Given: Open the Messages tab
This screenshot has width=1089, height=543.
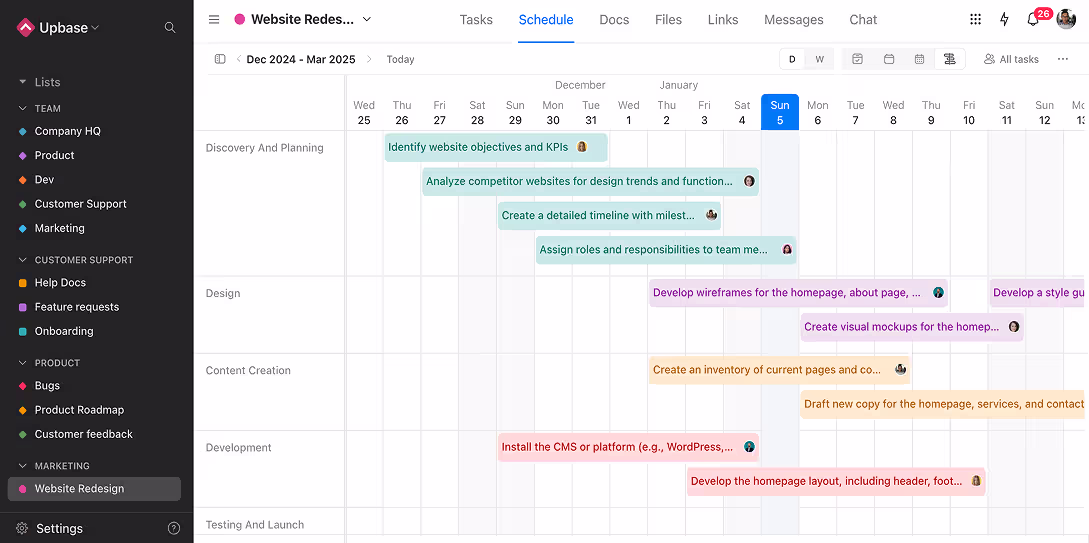Looking at the screenshot, I should [793, 19].
